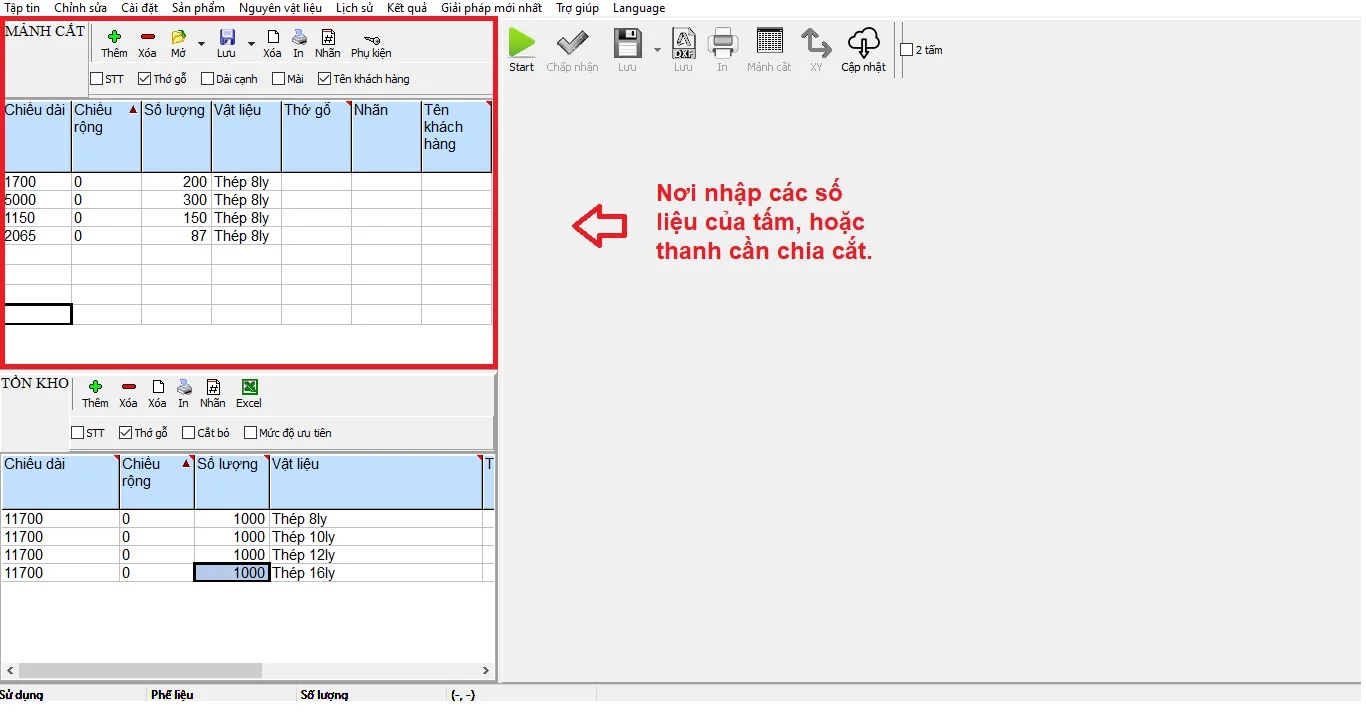Click the Chiều rộng column header to sort

point(100,130)
